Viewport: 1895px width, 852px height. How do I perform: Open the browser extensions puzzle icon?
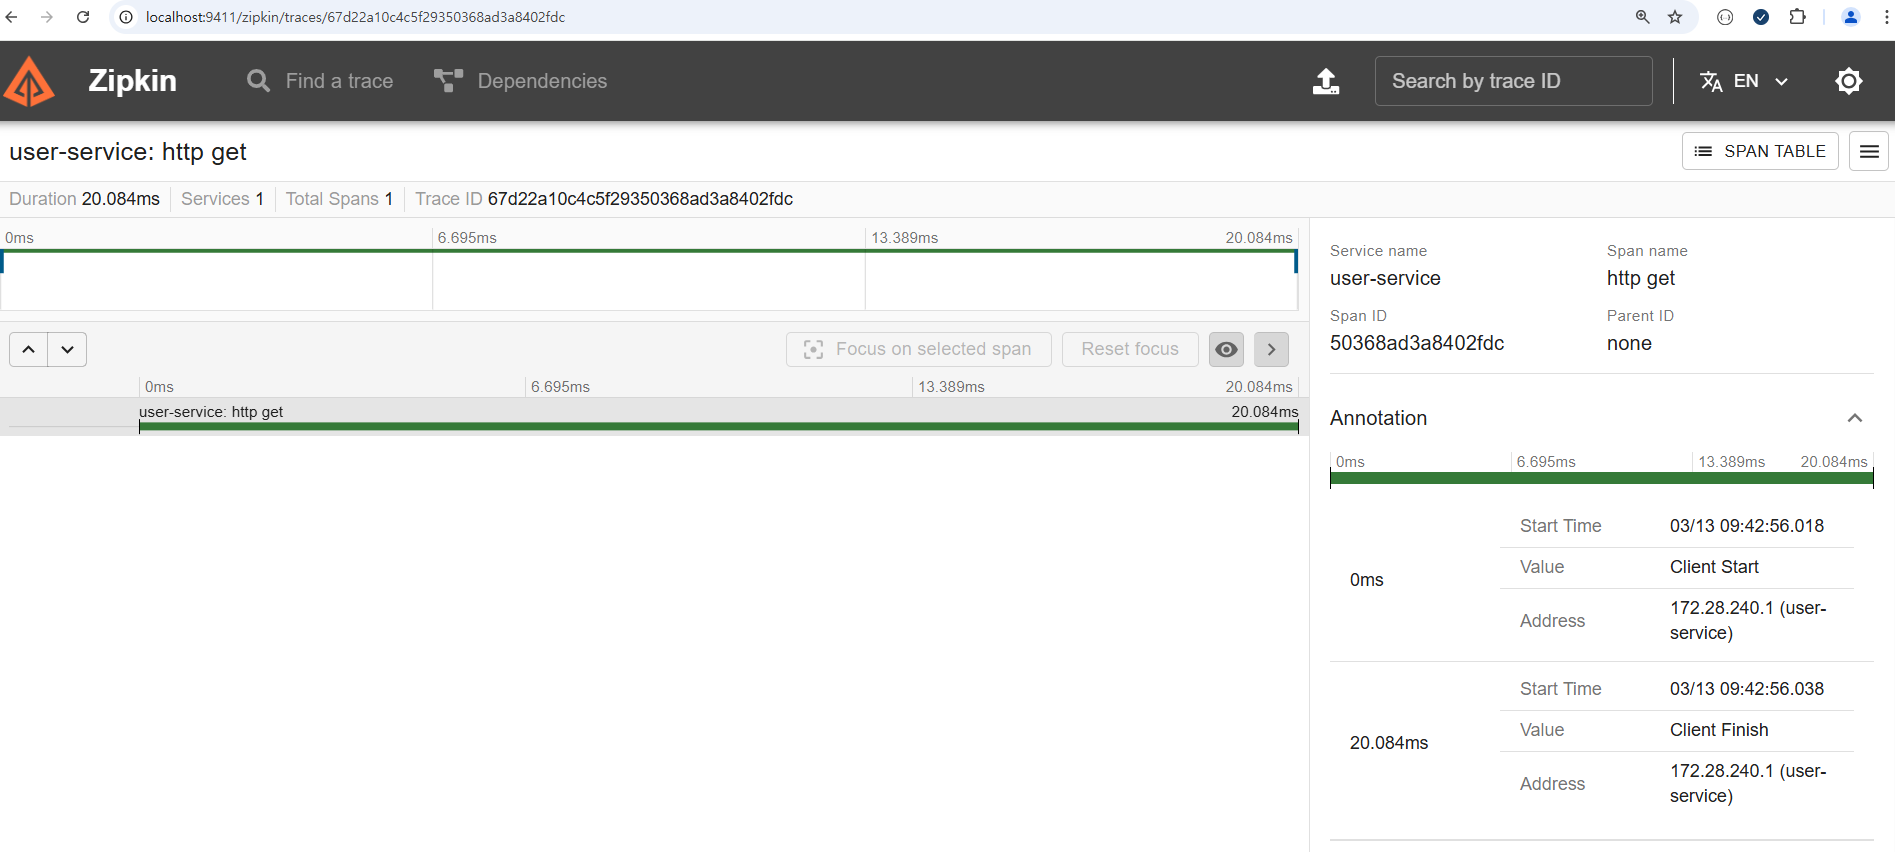point(1797,17)
